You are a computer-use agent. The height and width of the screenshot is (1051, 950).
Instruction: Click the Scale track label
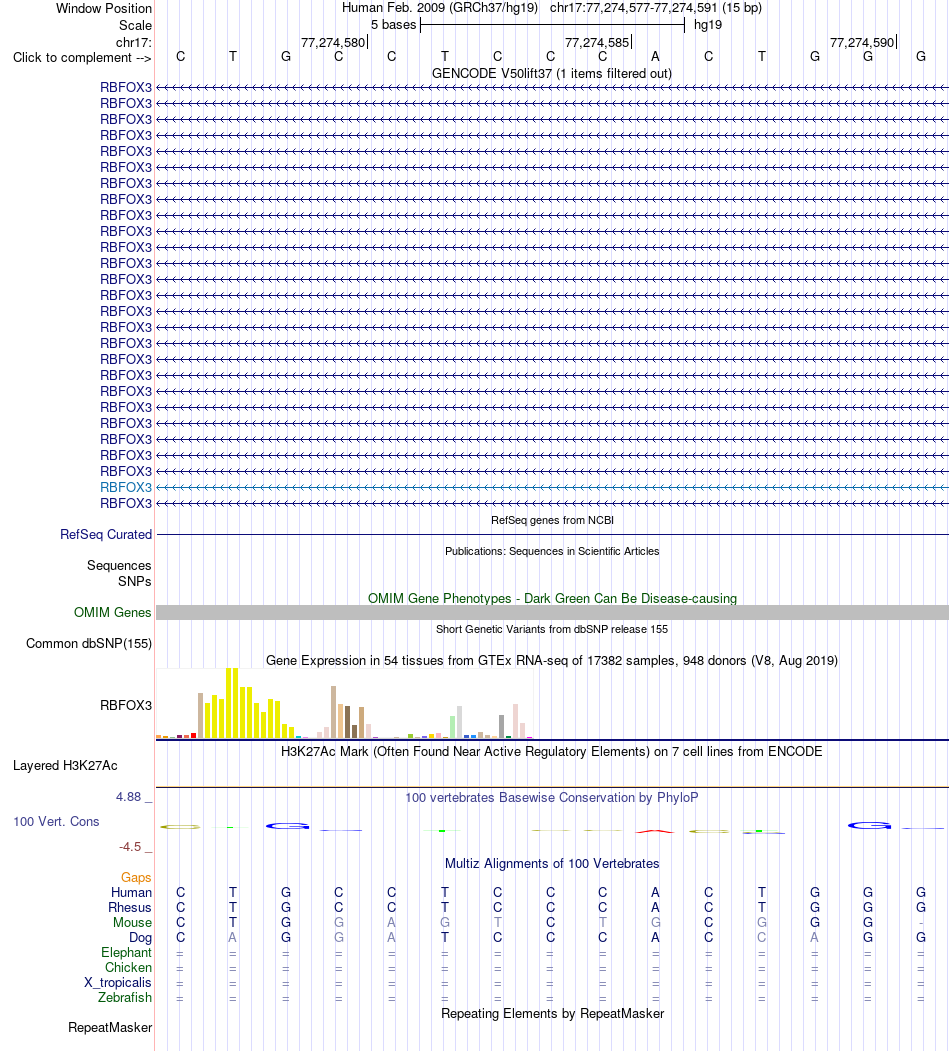coord(135,25)
